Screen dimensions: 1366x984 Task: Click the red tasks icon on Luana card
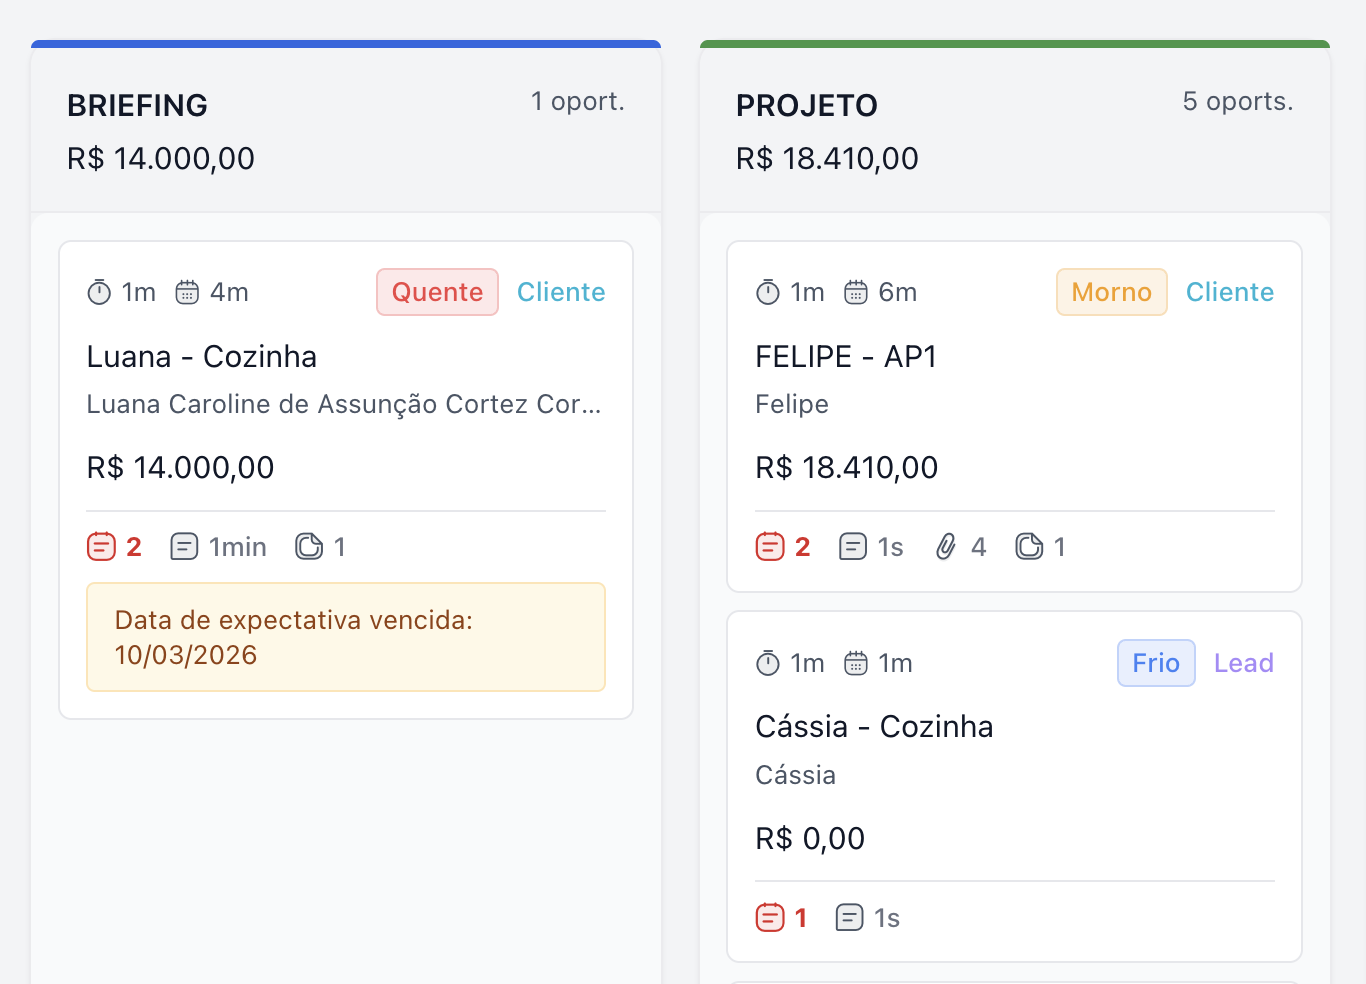click(x=101, y=547)
